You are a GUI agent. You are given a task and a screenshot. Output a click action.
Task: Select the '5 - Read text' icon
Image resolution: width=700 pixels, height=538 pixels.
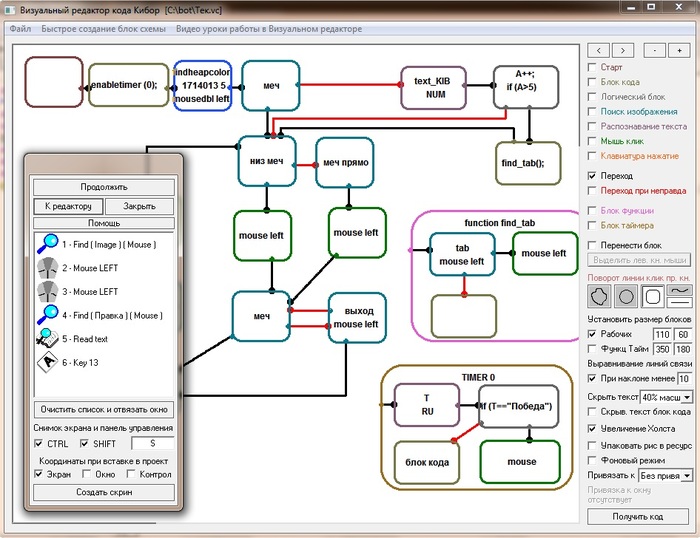point(48,339)
